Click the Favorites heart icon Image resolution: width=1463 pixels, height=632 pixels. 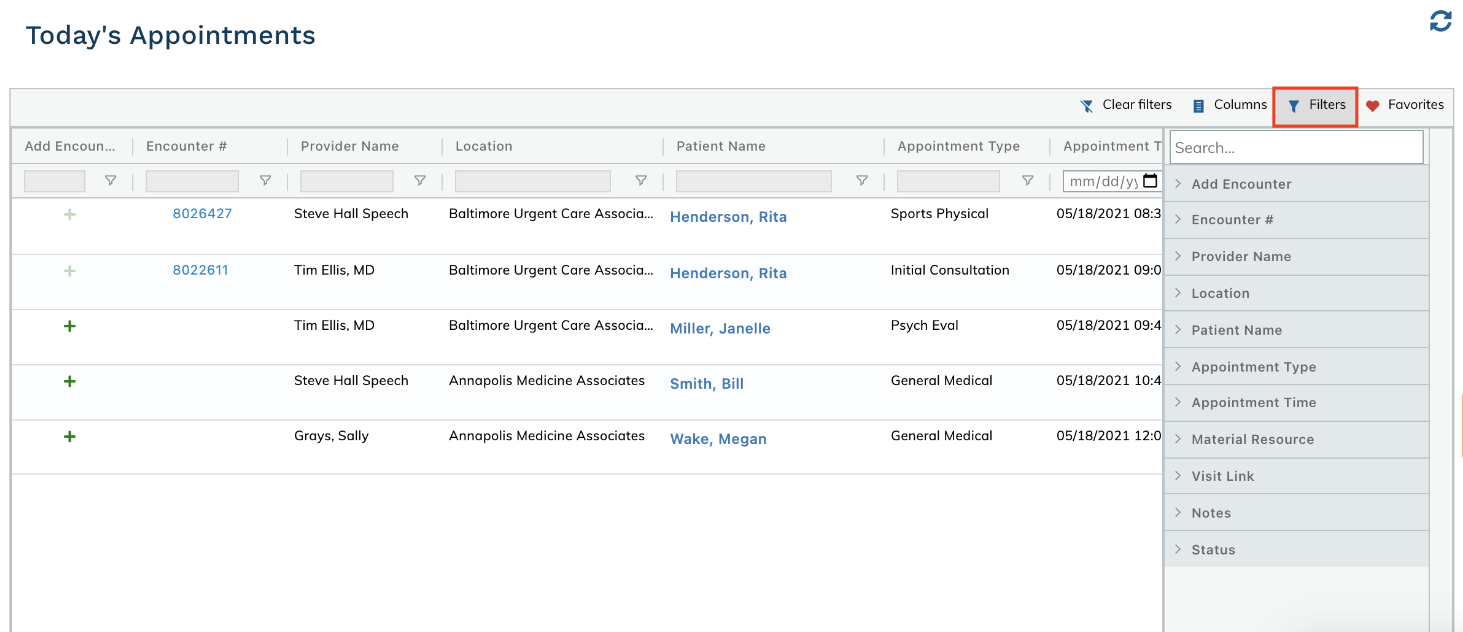point(1373,106)
